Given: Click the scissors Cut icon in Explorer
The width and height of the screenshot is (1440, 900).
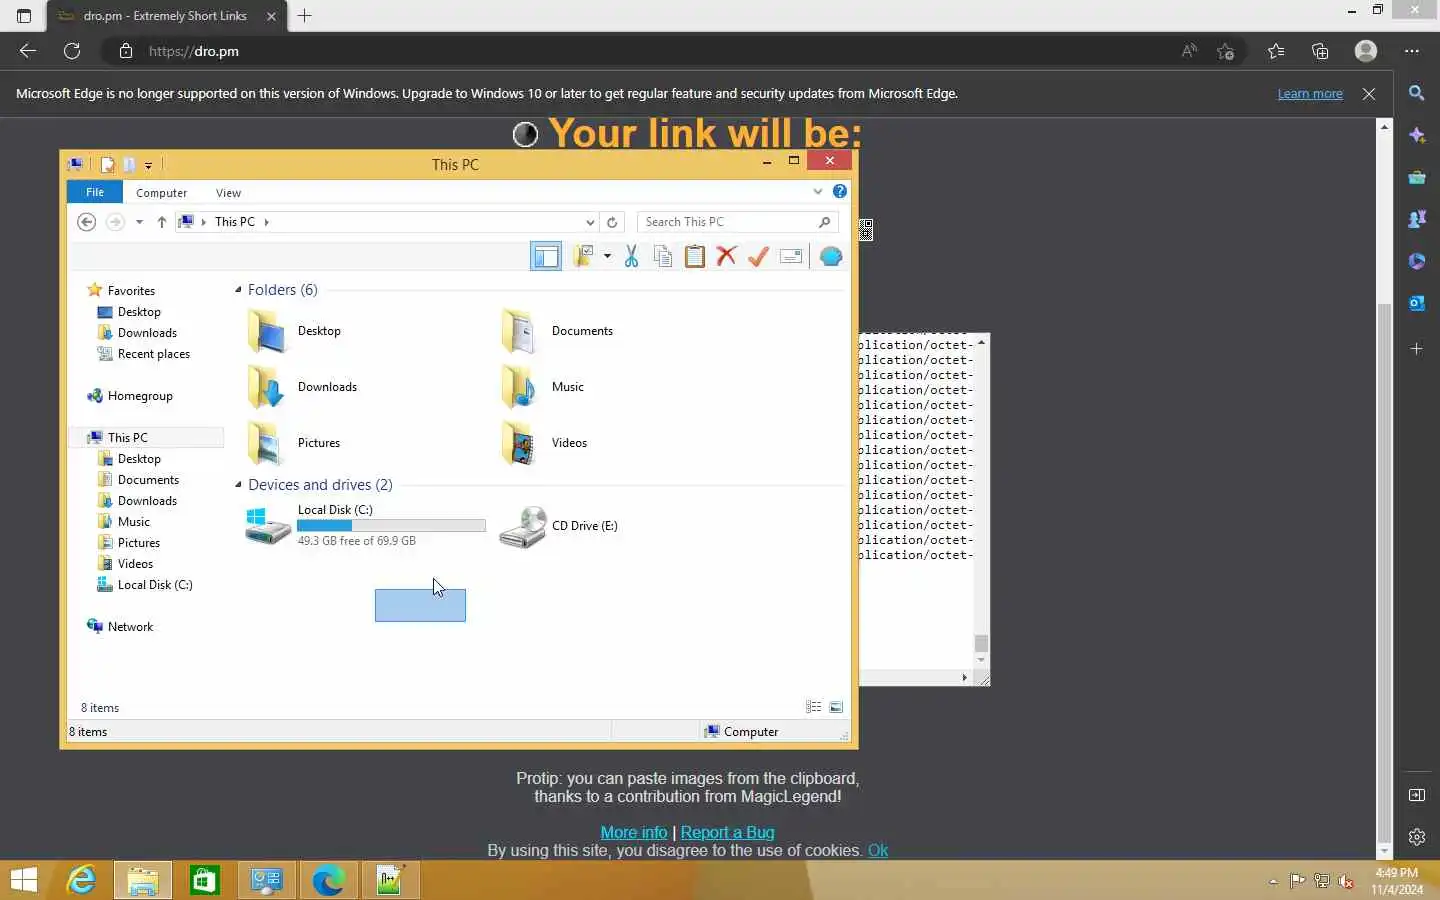Looking at the screenshot, I should tap(631, 257).
